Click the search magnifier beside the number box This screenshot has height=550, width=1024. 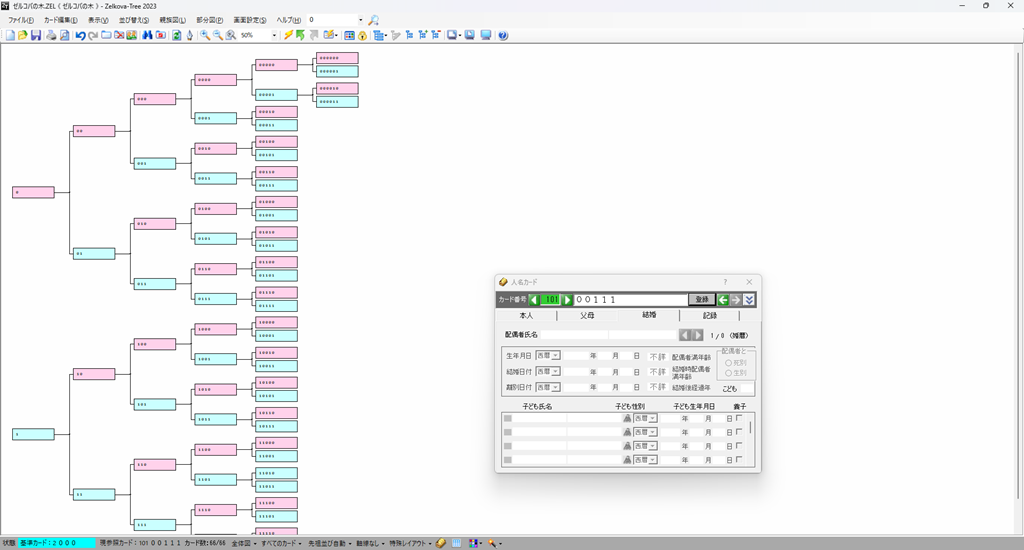coord(373,20)
